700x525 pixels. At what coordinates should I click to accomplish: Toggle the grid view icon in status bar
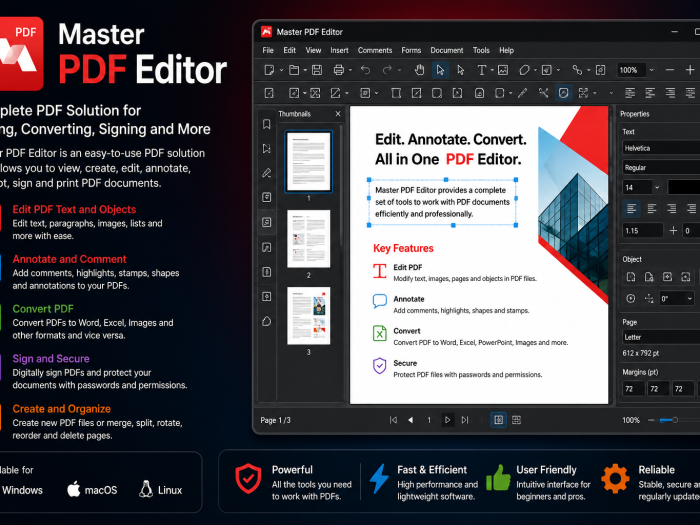[x=516, y=420]
